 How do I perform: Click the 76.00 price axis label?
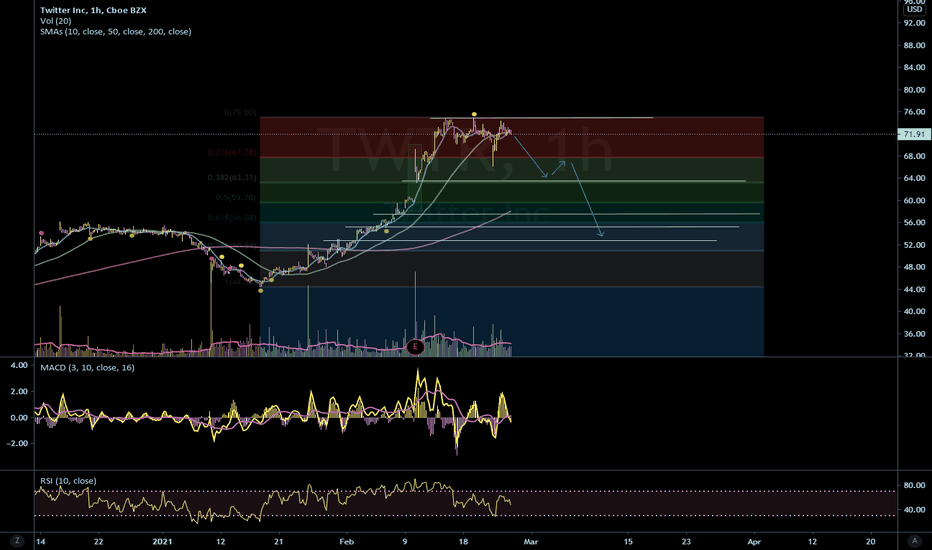click(914, 112)
